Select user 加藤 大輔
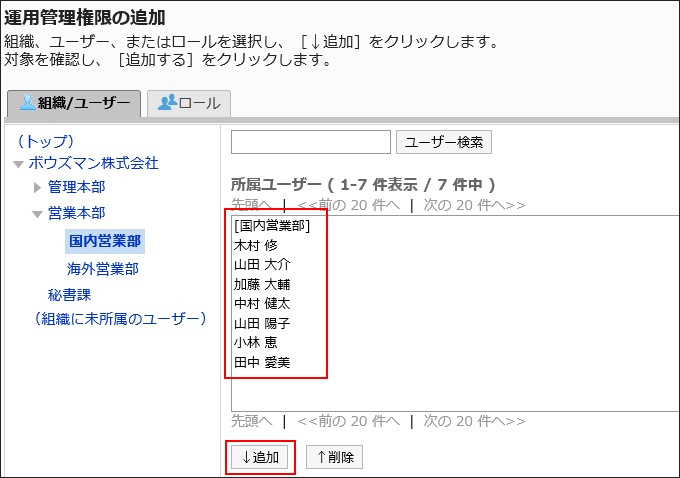The height and width of the screenshot is (478, 680). [262, 284]
